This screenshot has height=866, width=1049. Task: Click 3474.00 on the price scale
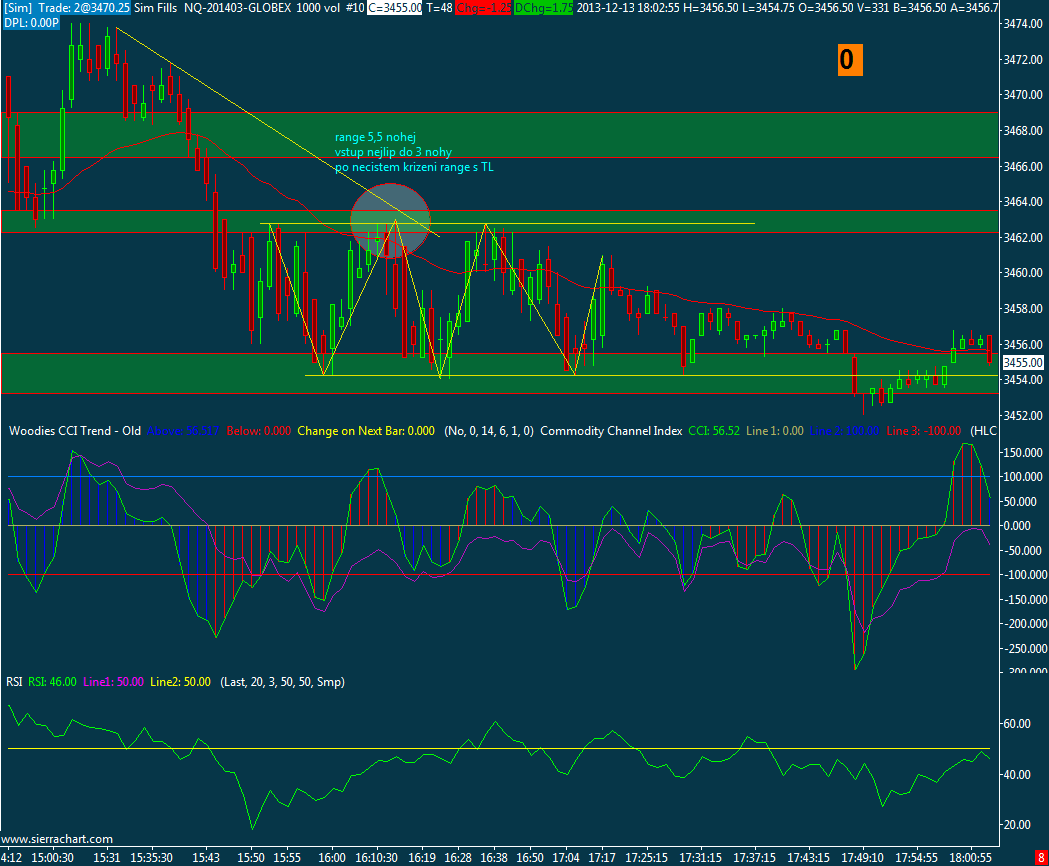(x=1023, y=24)
